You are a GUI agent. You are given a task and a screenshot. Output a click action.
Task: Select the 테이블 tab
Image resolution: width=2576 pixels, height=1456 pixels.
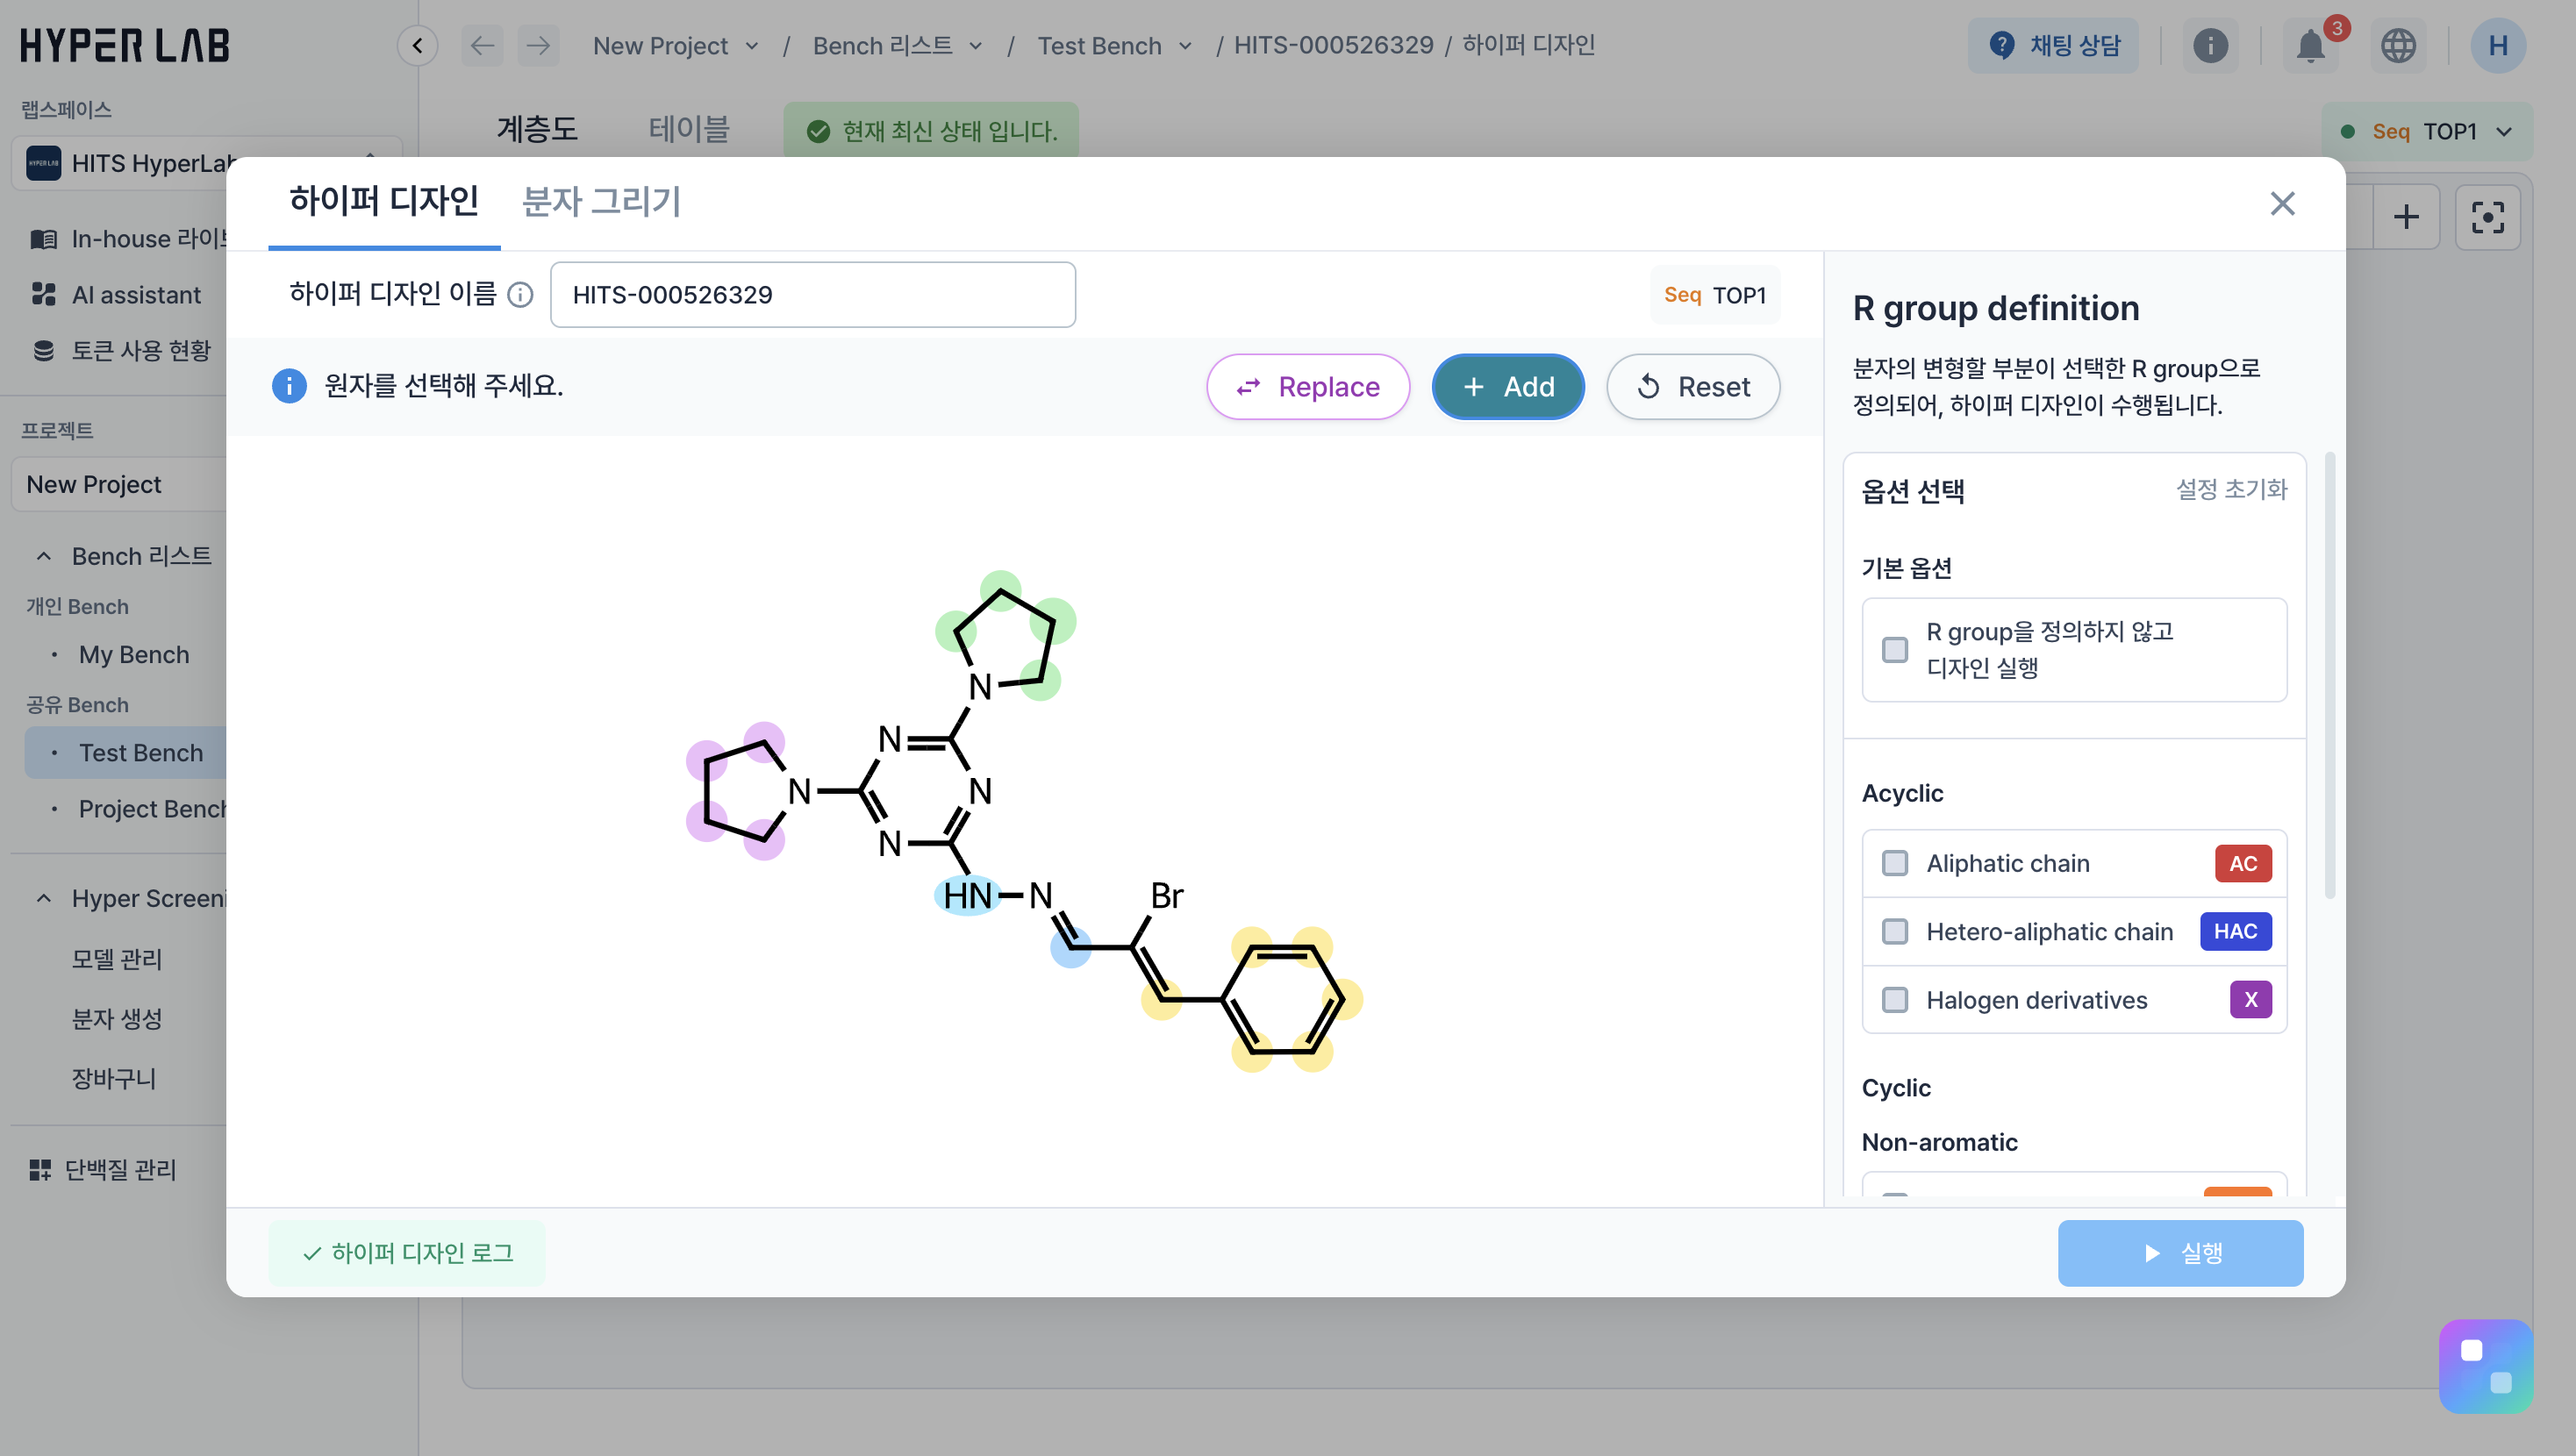coord(688,130)
